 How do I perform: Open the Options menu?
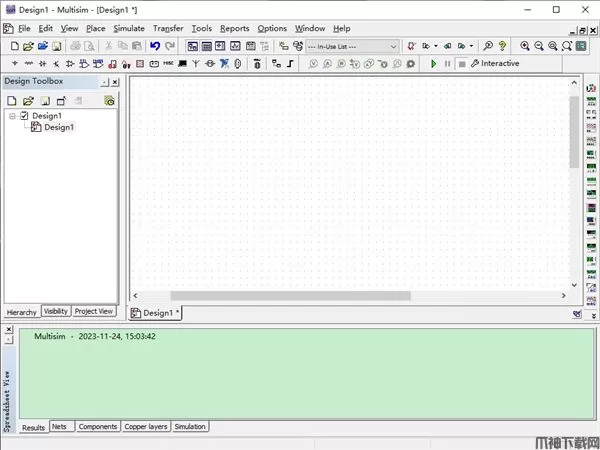272,29
